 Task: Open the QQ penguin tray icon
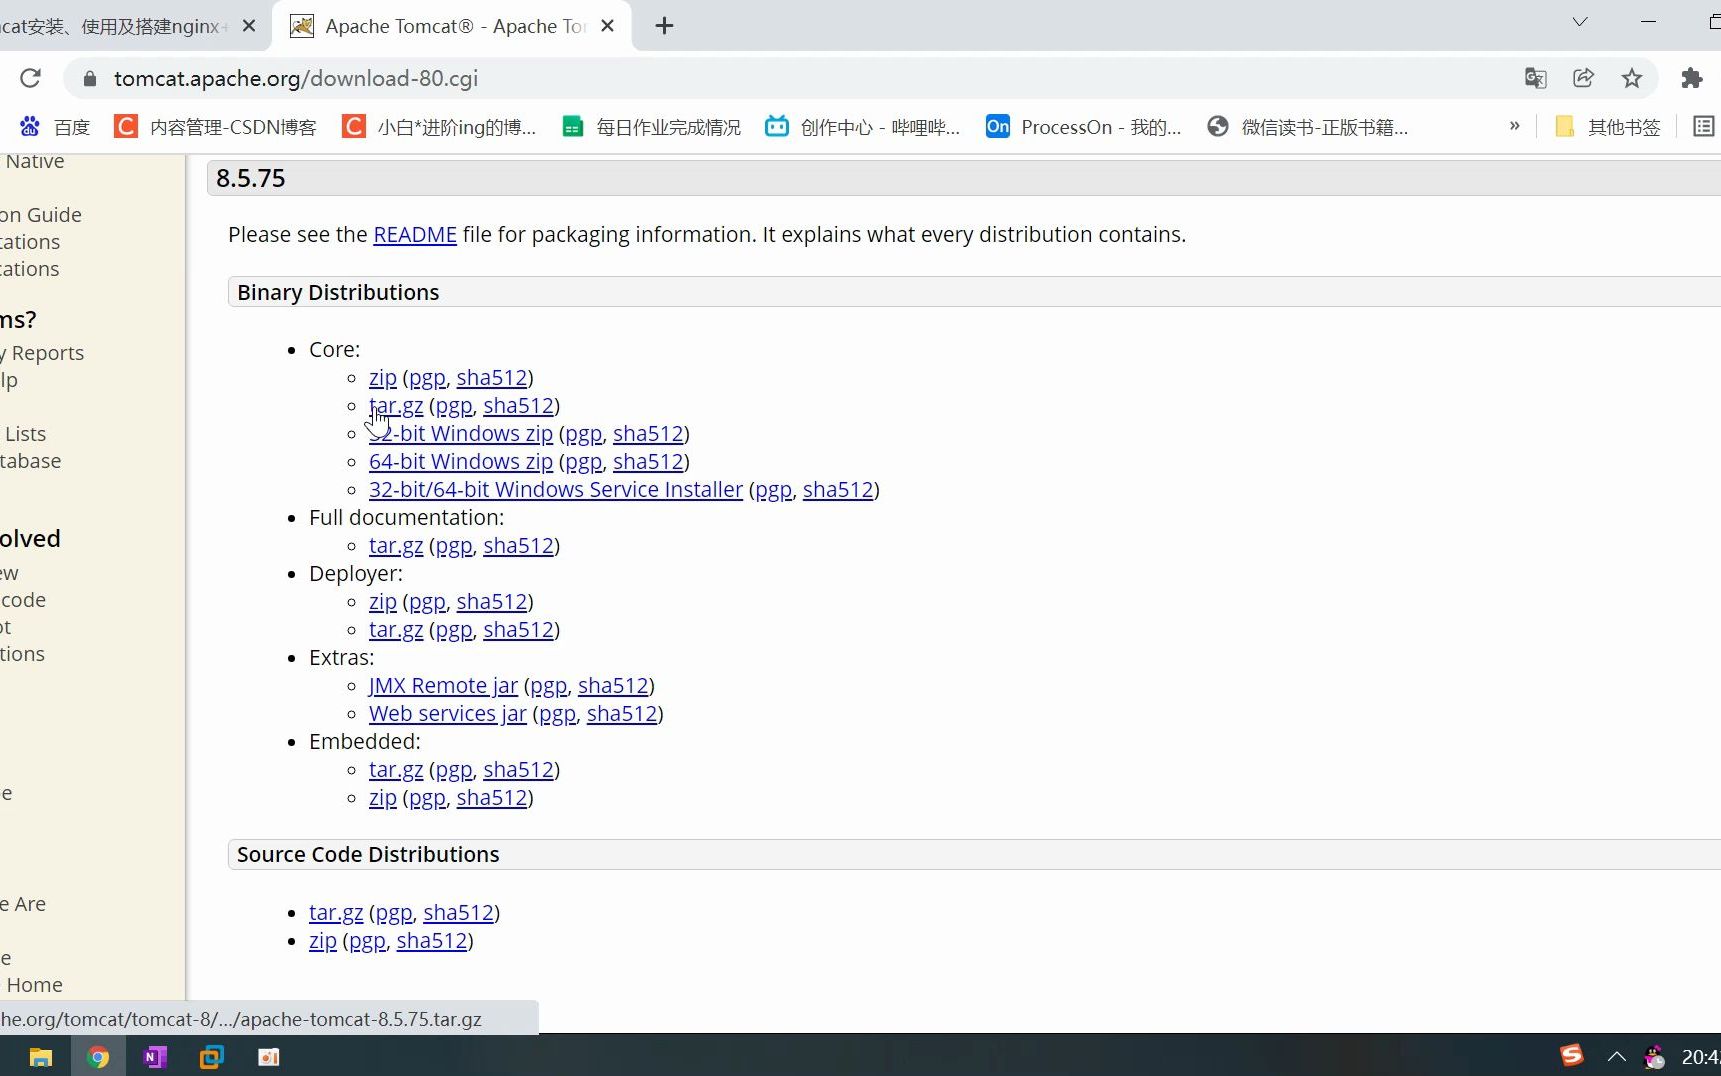[x=1655, y=1057]
